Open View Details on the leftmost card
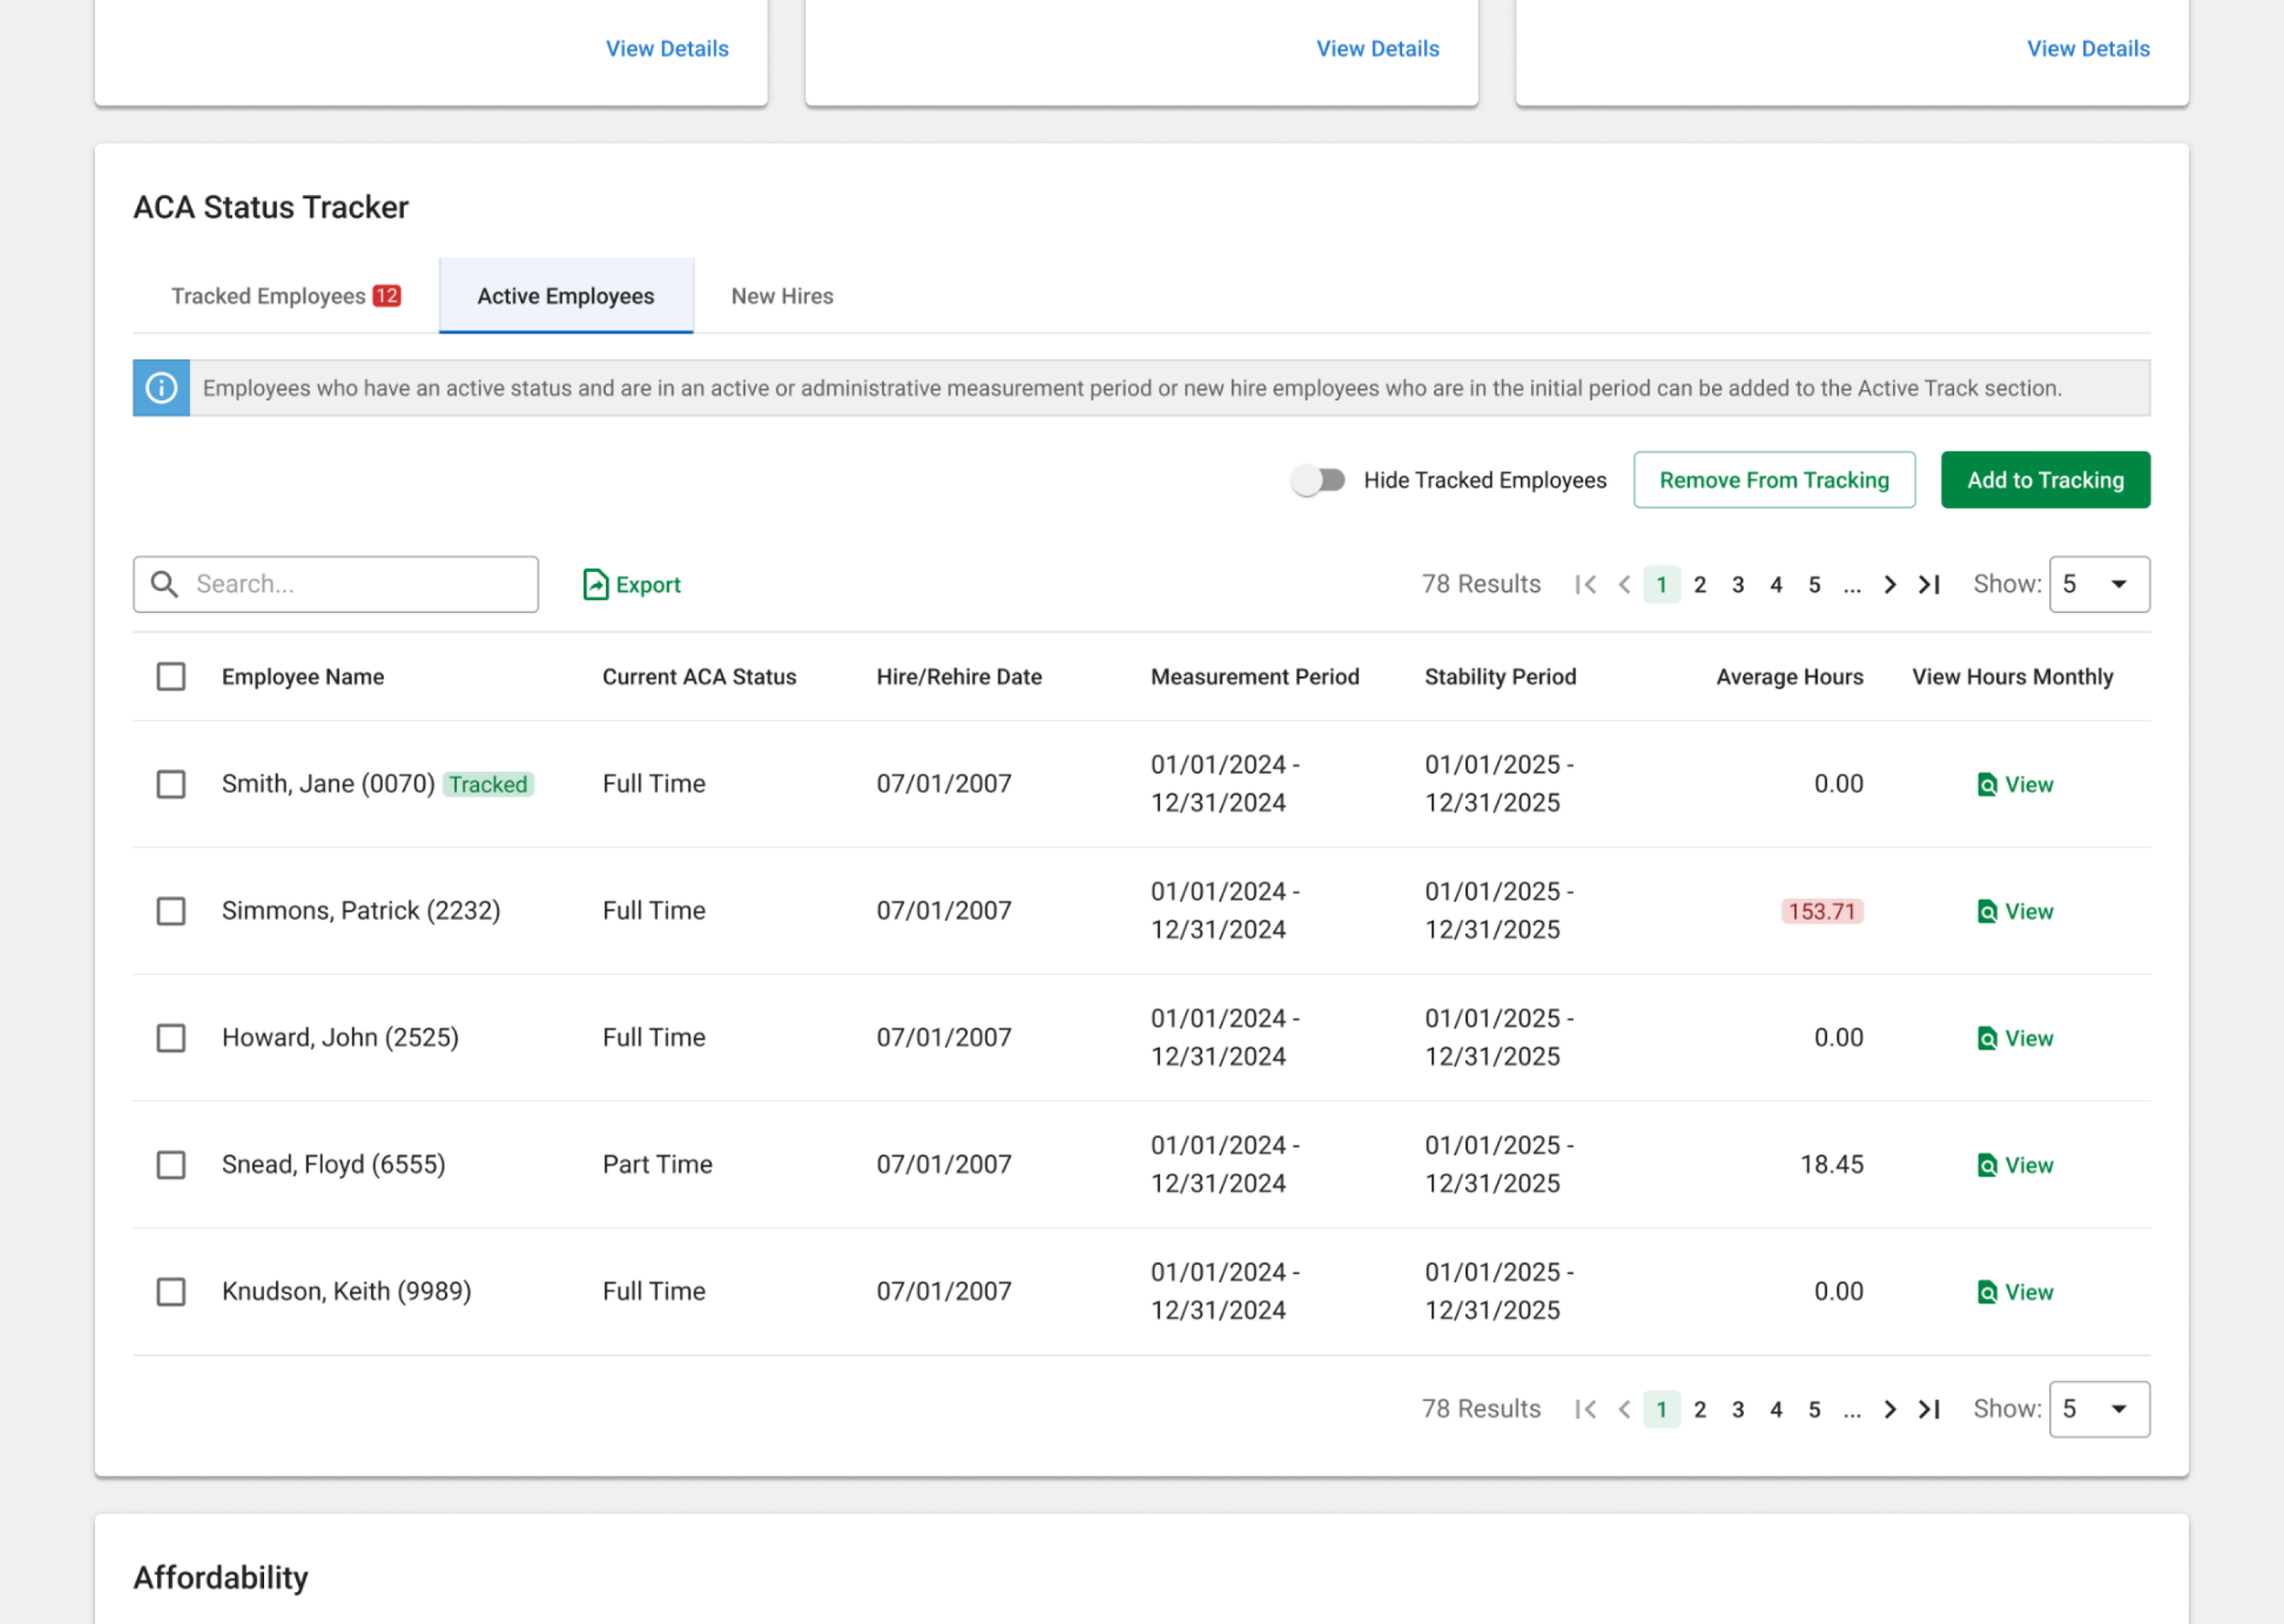Image resolution: width=2284 pixels, height=1624 pixels. [x=667, y=48]
